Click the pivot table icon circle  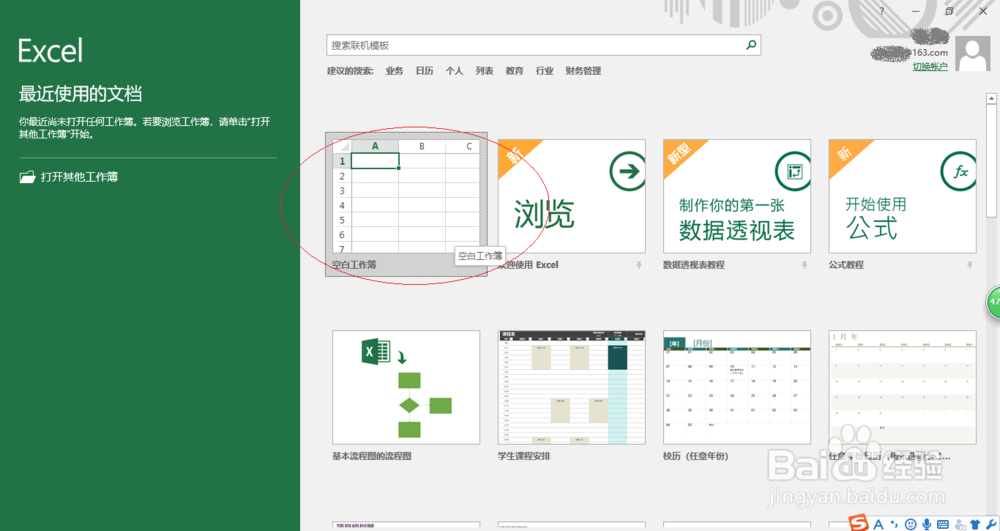[793, 171]
